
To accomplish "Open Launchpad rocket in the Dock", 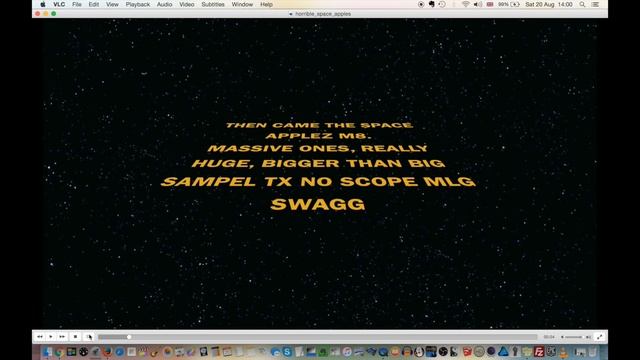I will pyautogui.click(x=95, y=352).
